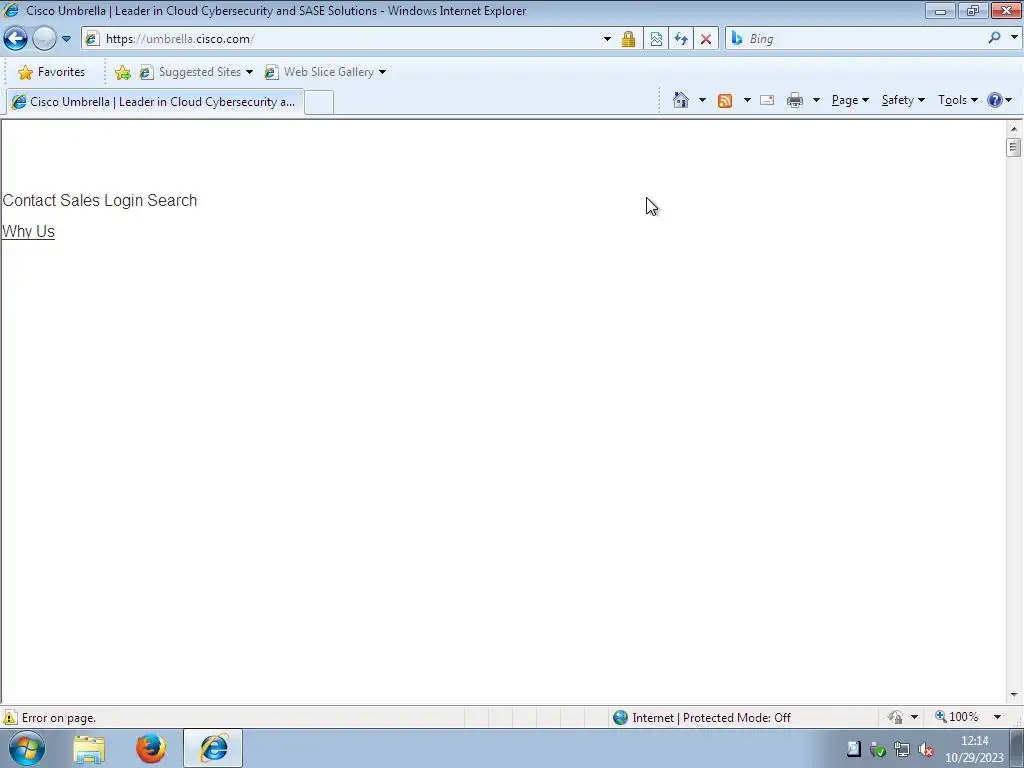
Task: Click the network tray icon
Action: (x=902, y=750)
